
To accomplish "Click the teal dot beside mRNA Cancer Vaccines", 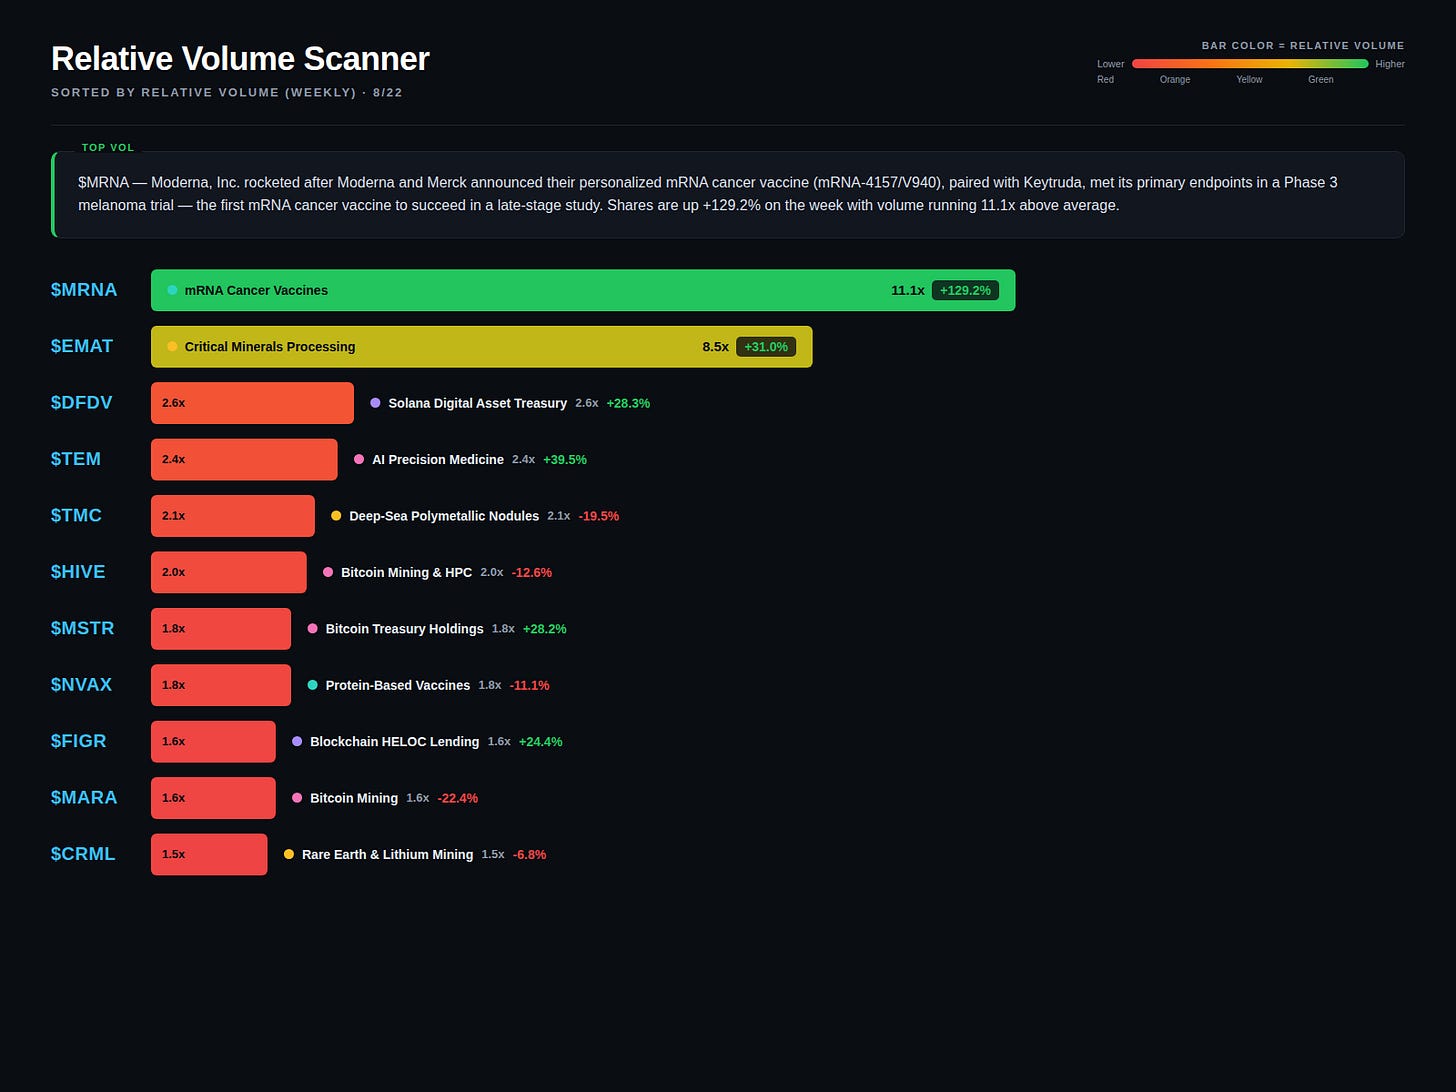I will (172, 290).
